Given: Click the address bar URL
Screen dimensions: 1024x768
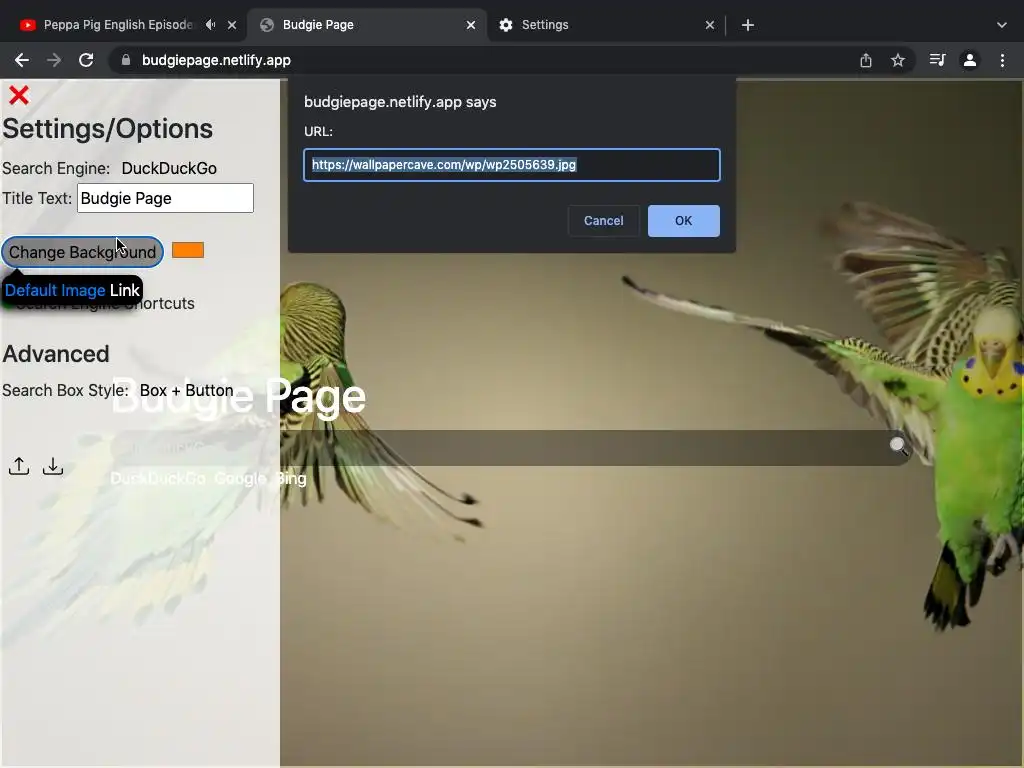Looking at the screenshot, I should click(216, 60).
